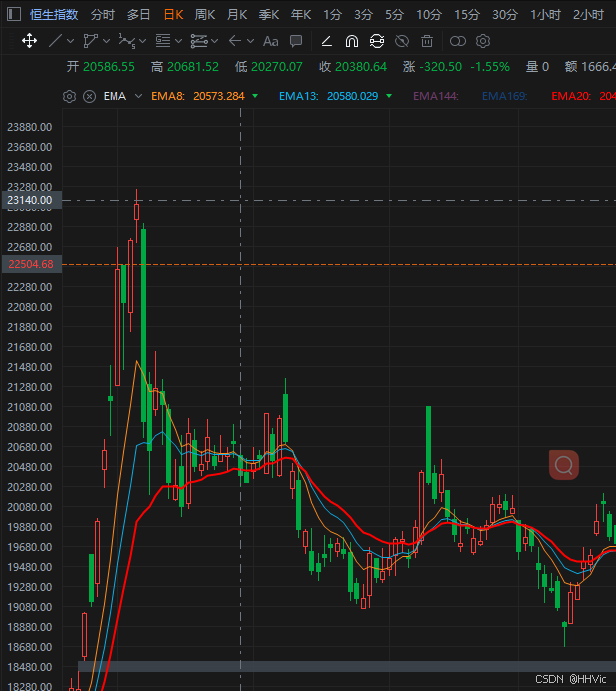Open EMA13 green triangle dropdown
The image size is (616, 691).
tap(389, 96)
